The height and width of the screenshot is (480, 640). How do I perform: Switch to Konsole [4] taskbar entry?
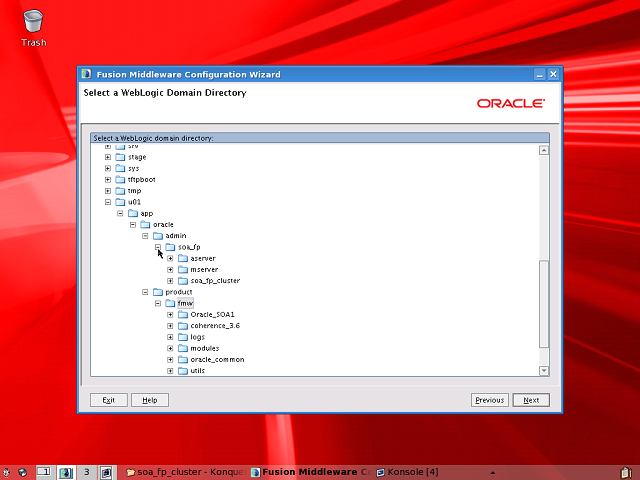(408, 472)
